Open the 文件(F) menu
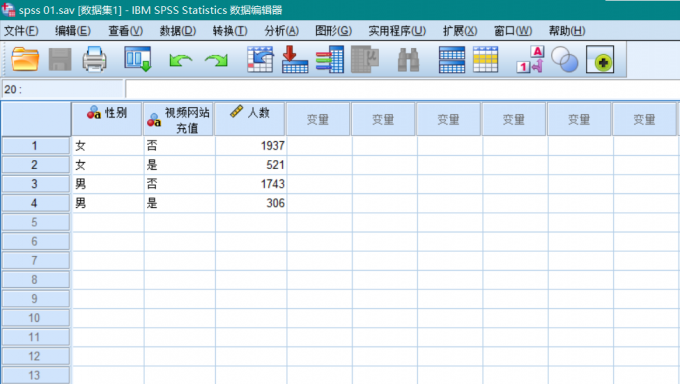This screenshot has height=384, width=680. (21, 31)
